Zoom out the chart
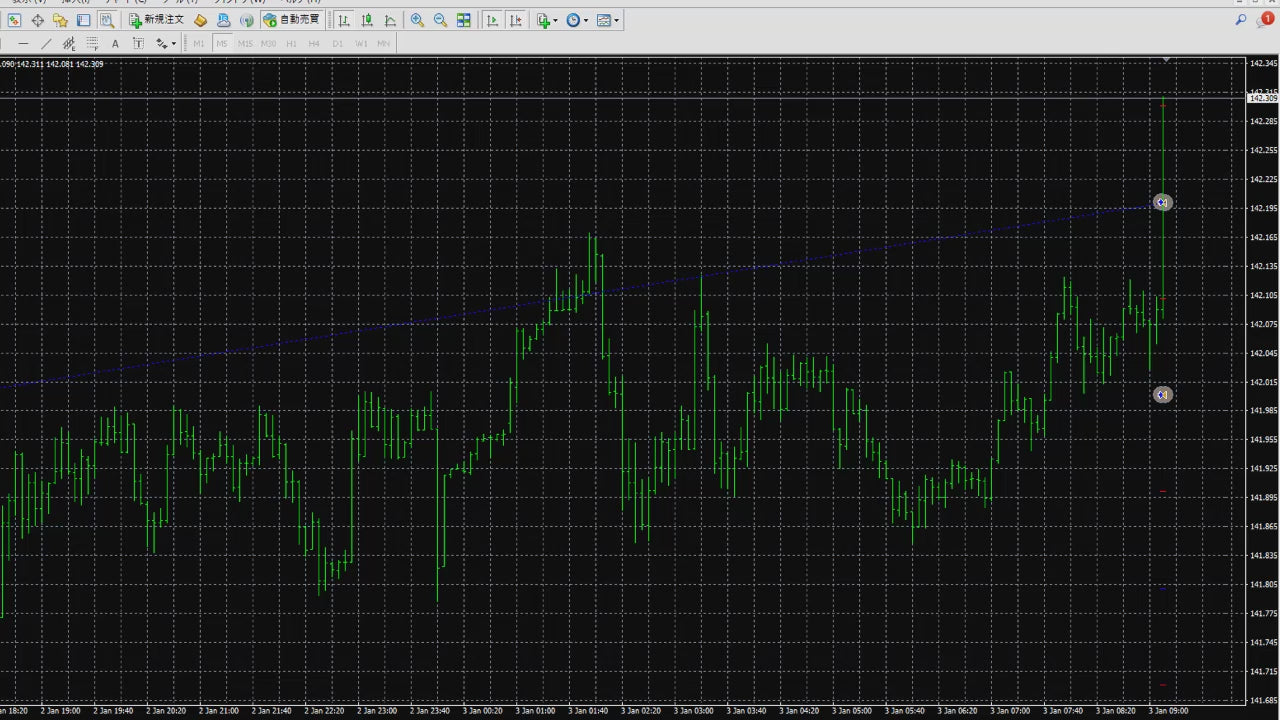Screen dimensions: 1280x720 click(440, 20)
